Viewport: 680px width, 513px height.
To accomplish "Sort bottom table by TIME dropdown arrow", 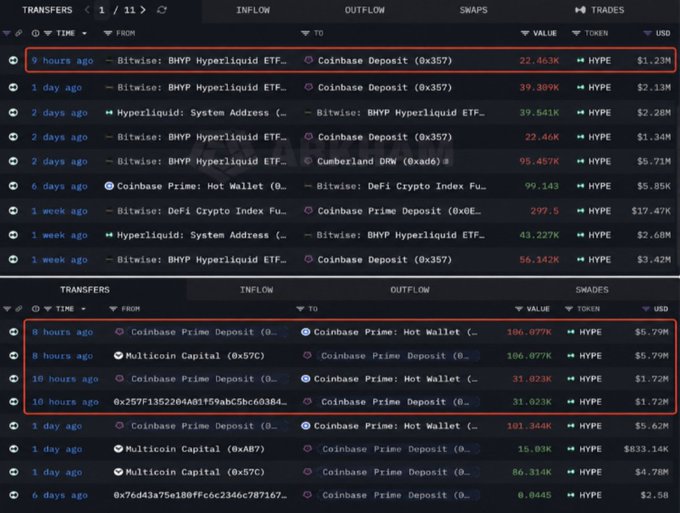I will (83, 309).
